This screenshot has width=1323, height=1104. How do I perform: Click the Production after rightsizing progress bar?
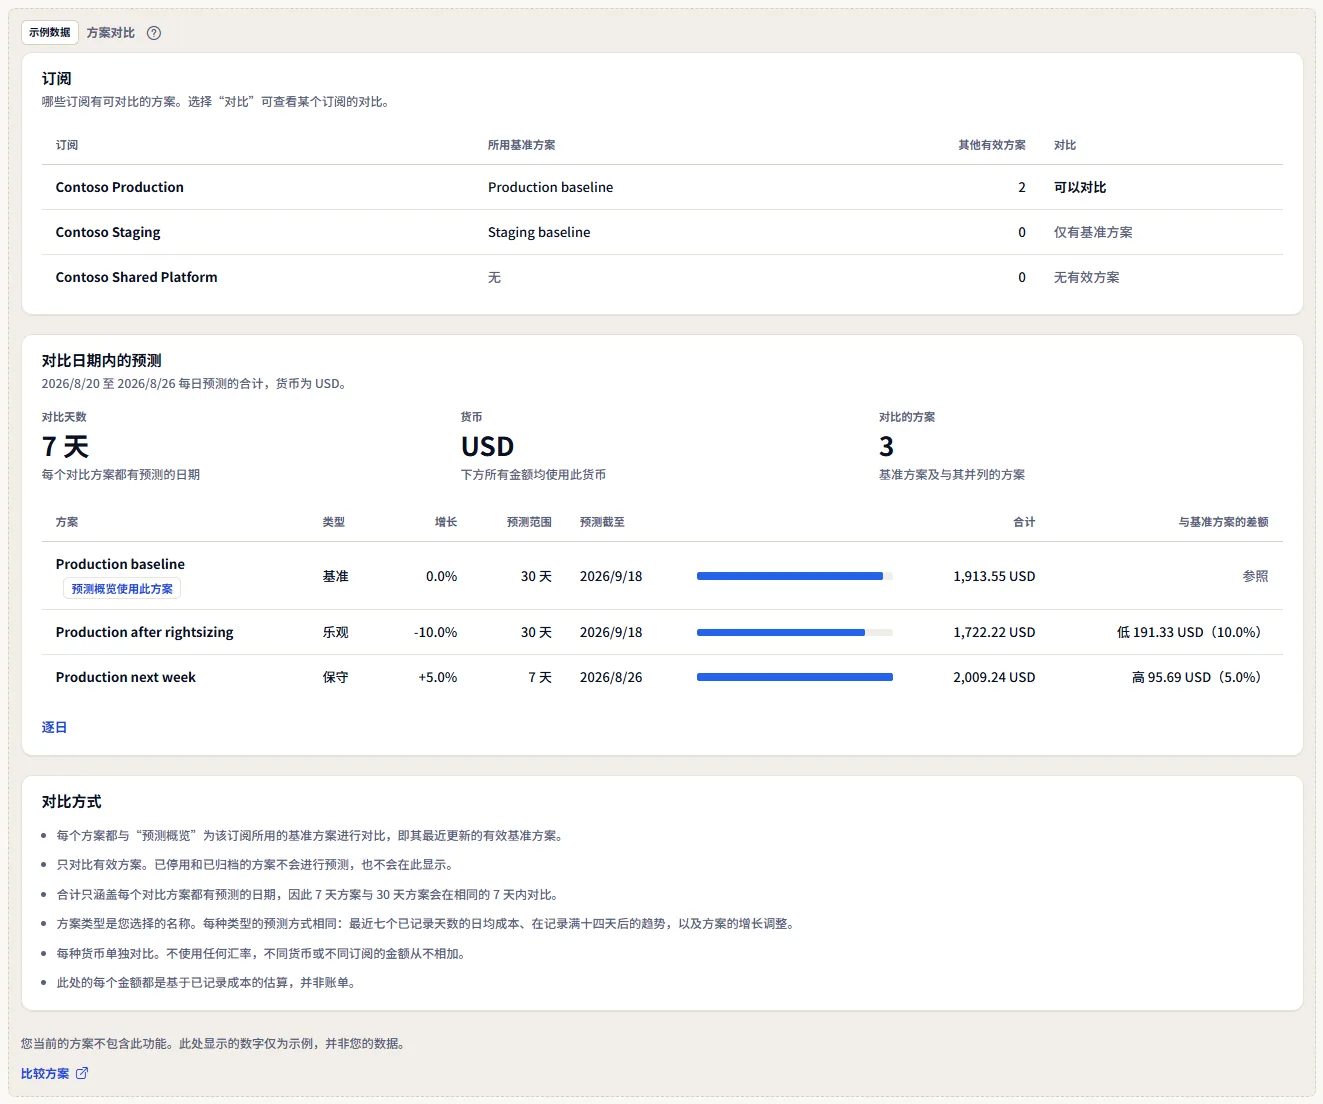click(794, 632)
